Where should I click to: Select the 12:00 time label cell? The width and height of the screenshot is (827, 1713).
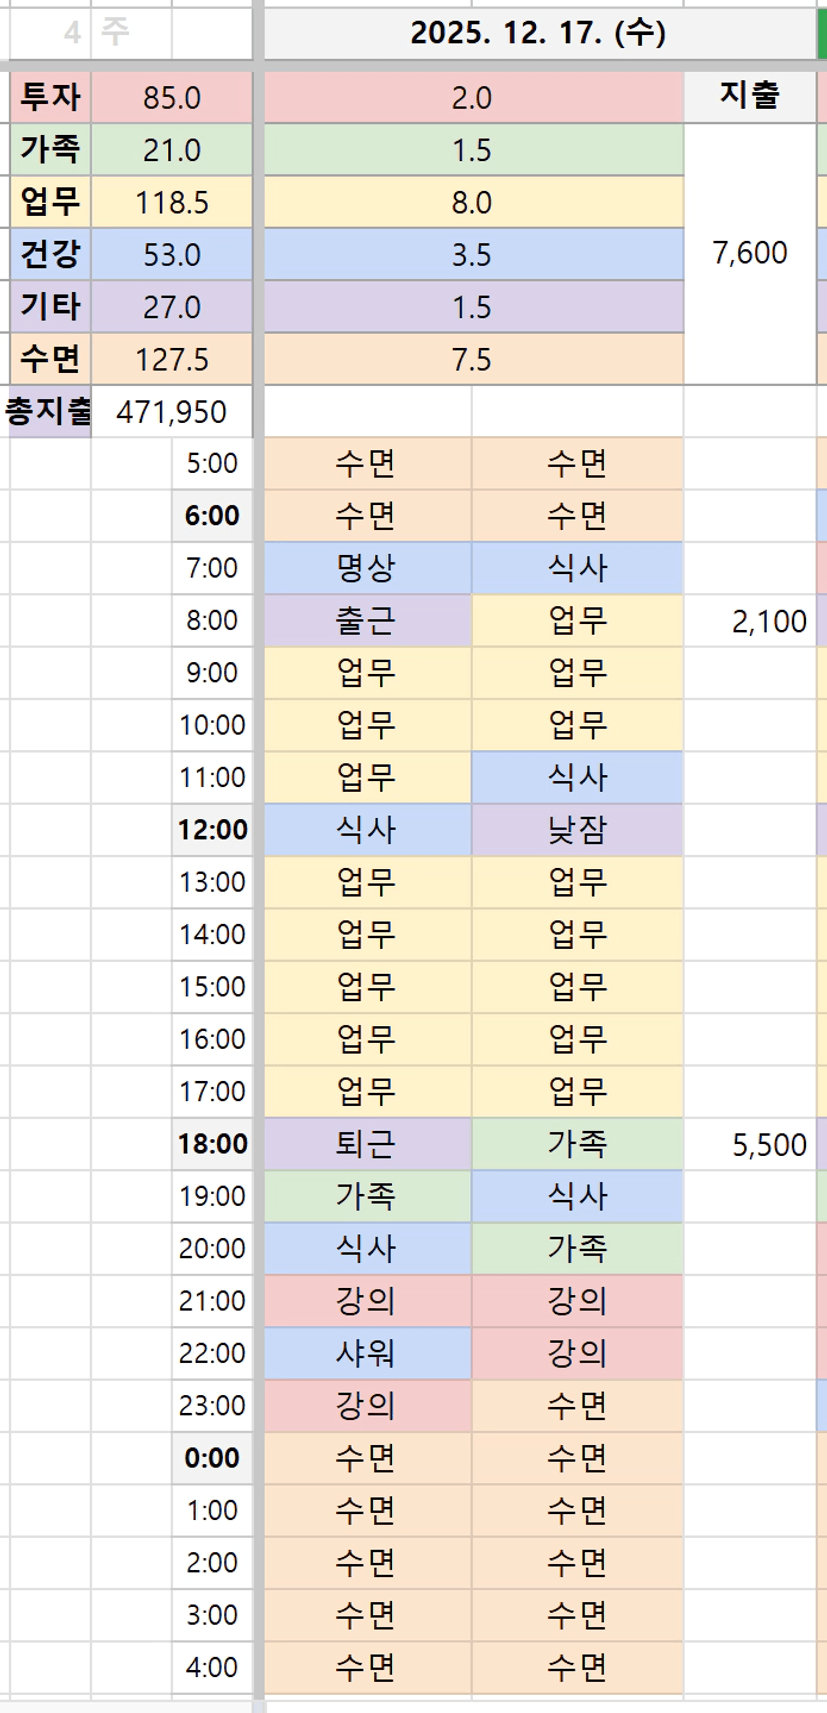pos(212,830)
